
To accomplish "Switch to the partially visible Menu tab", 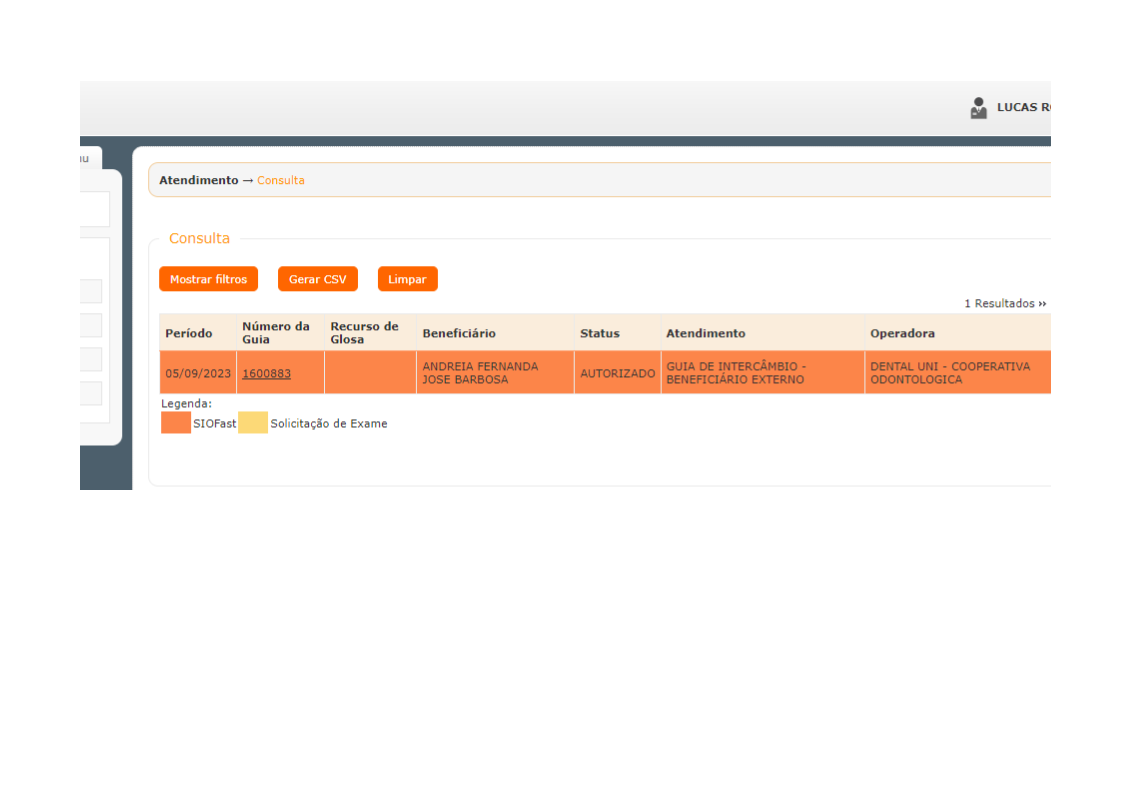I will tap(90, 158).
